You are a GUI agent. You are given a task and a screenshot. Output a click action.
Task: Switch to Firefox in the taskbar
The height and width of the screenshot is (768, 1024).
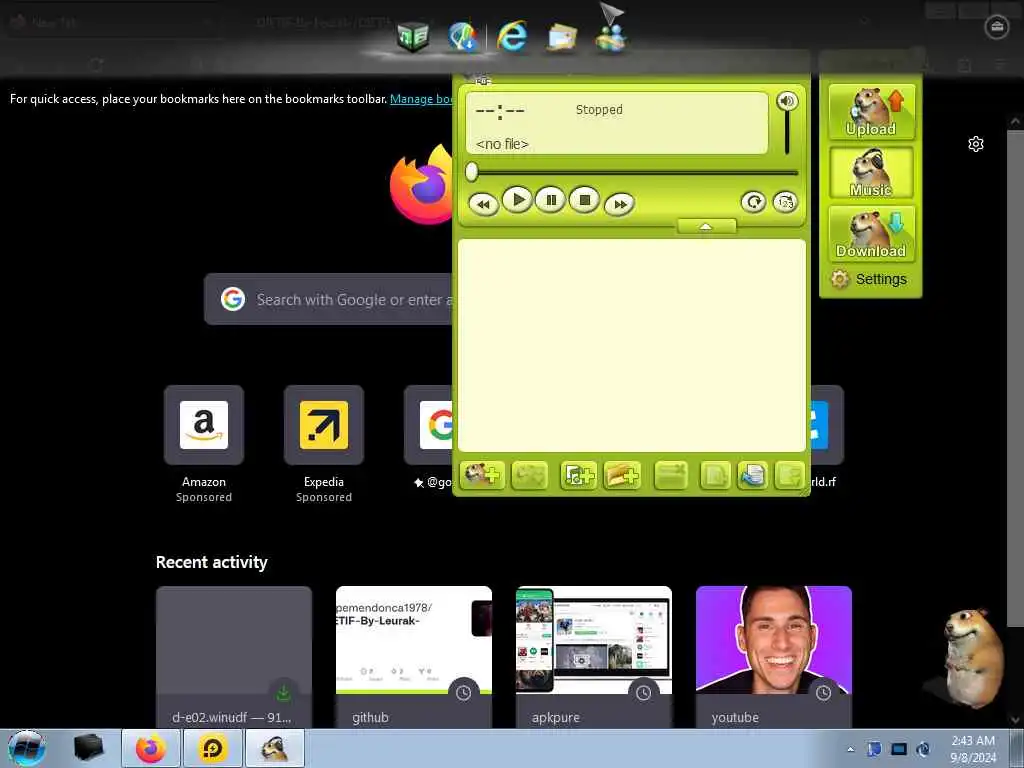151,748
